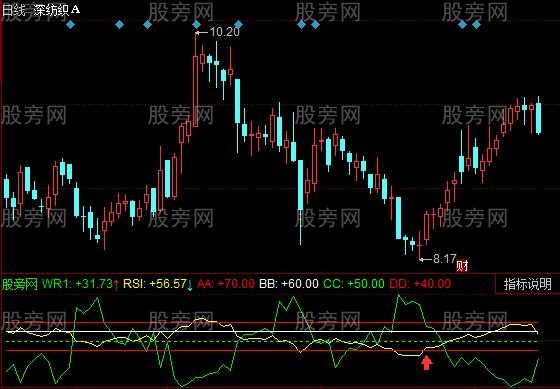Click the CC: +50.00 value

click(354, 284)
